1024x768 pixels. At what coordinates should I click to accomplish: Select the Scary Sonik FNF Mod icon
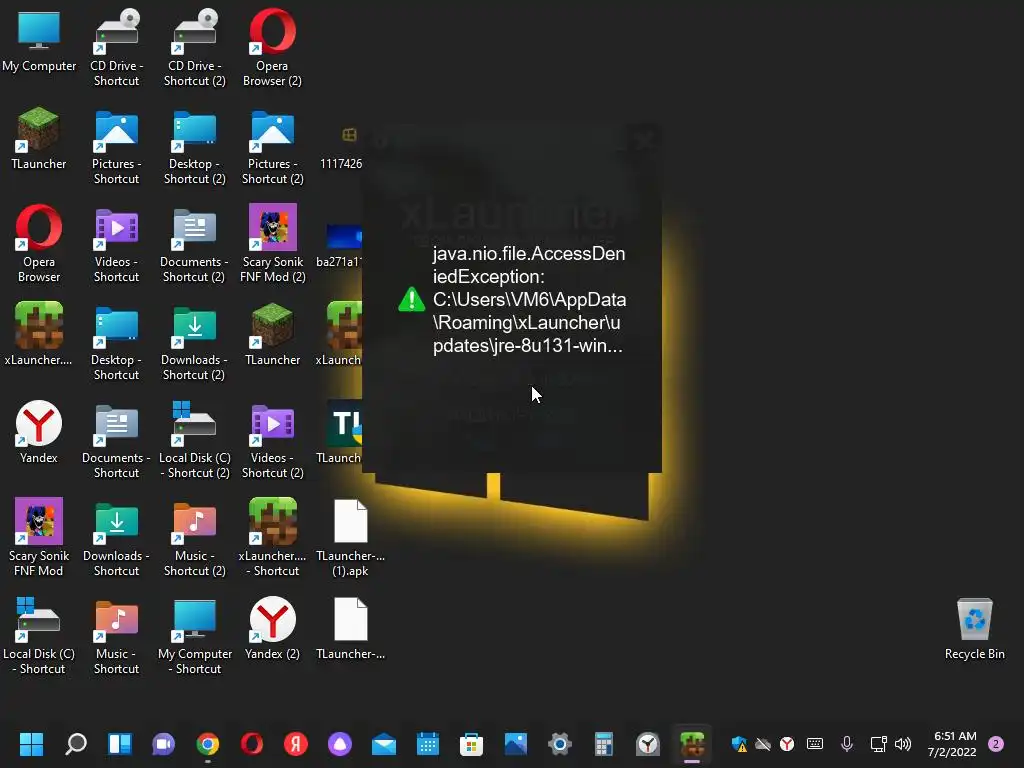(x=39, y=538)
